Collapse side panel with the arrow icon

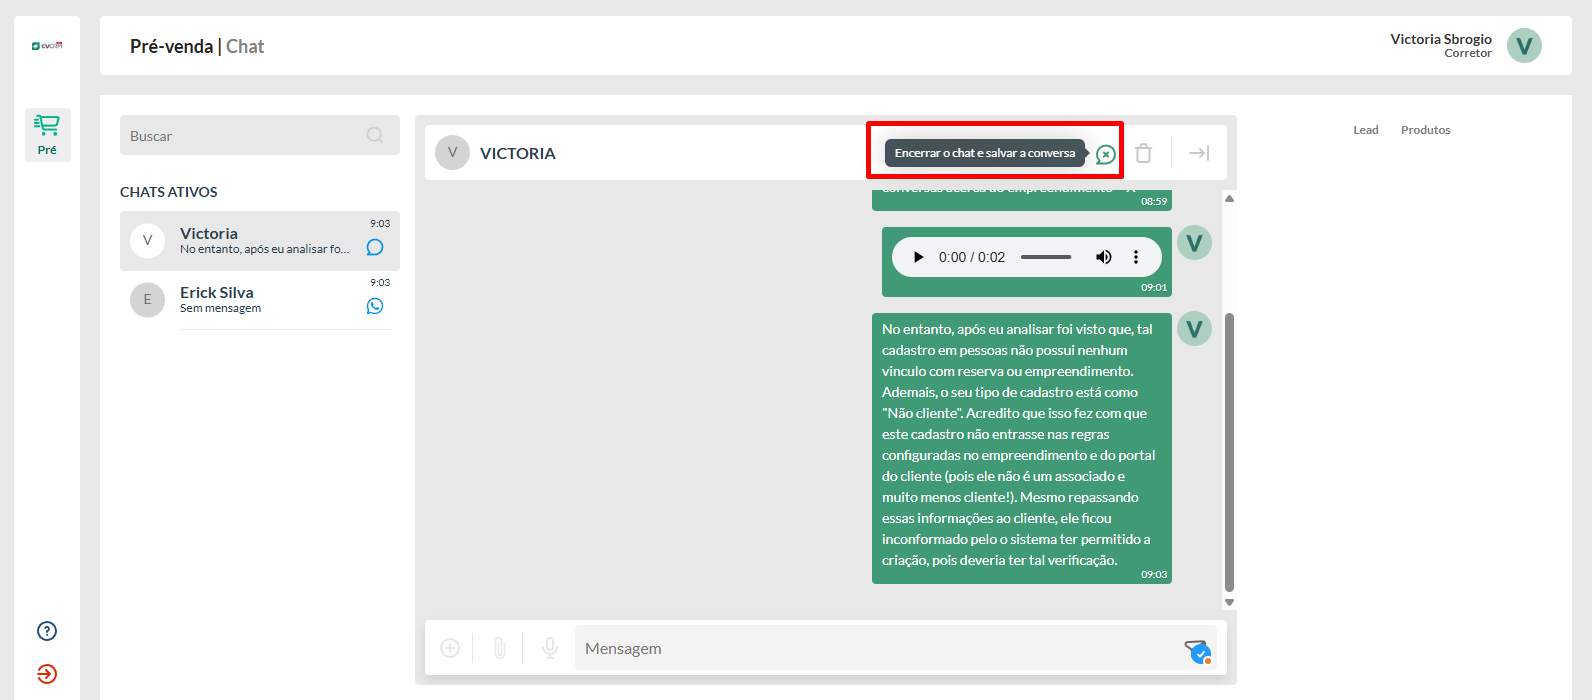(x=1199, y=153)
